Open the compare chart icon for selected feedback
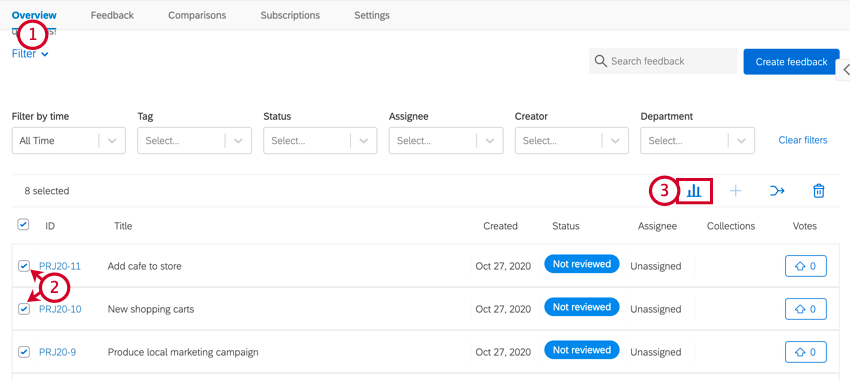 tap(694, 191)
